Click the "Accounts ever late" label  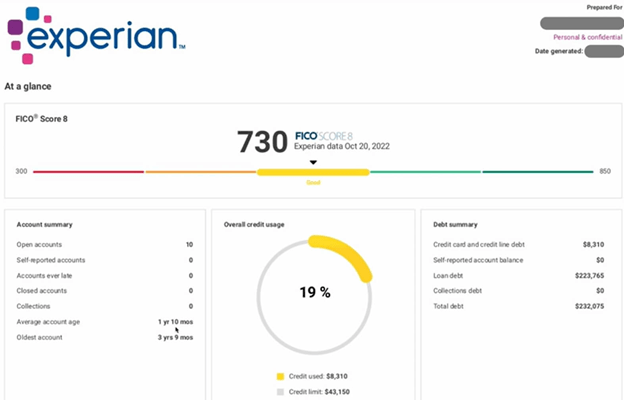(44, 275)
